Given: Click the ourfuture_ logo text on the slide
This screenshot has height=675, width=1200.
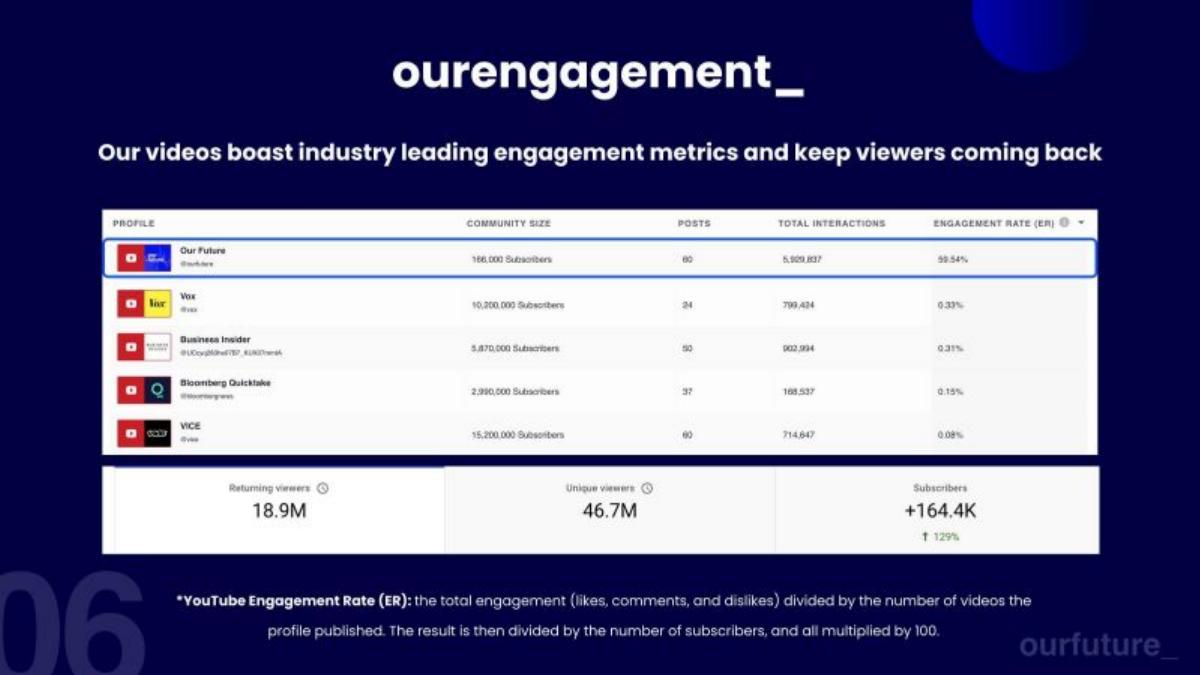Looking at the screenshot, I should 1099,645.
